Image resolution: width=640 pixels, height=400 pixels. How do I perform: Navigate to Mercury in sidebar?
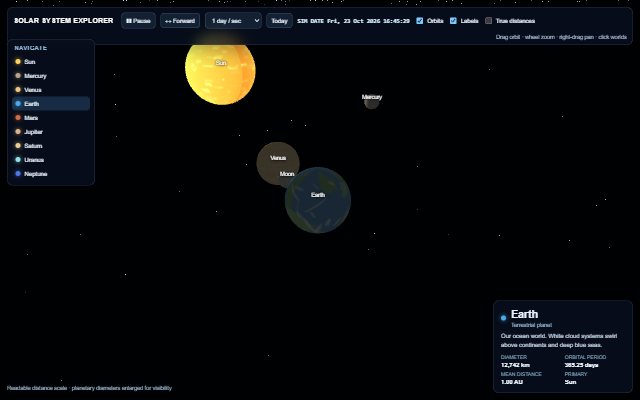pyautogui.click(x=51, y=76)
